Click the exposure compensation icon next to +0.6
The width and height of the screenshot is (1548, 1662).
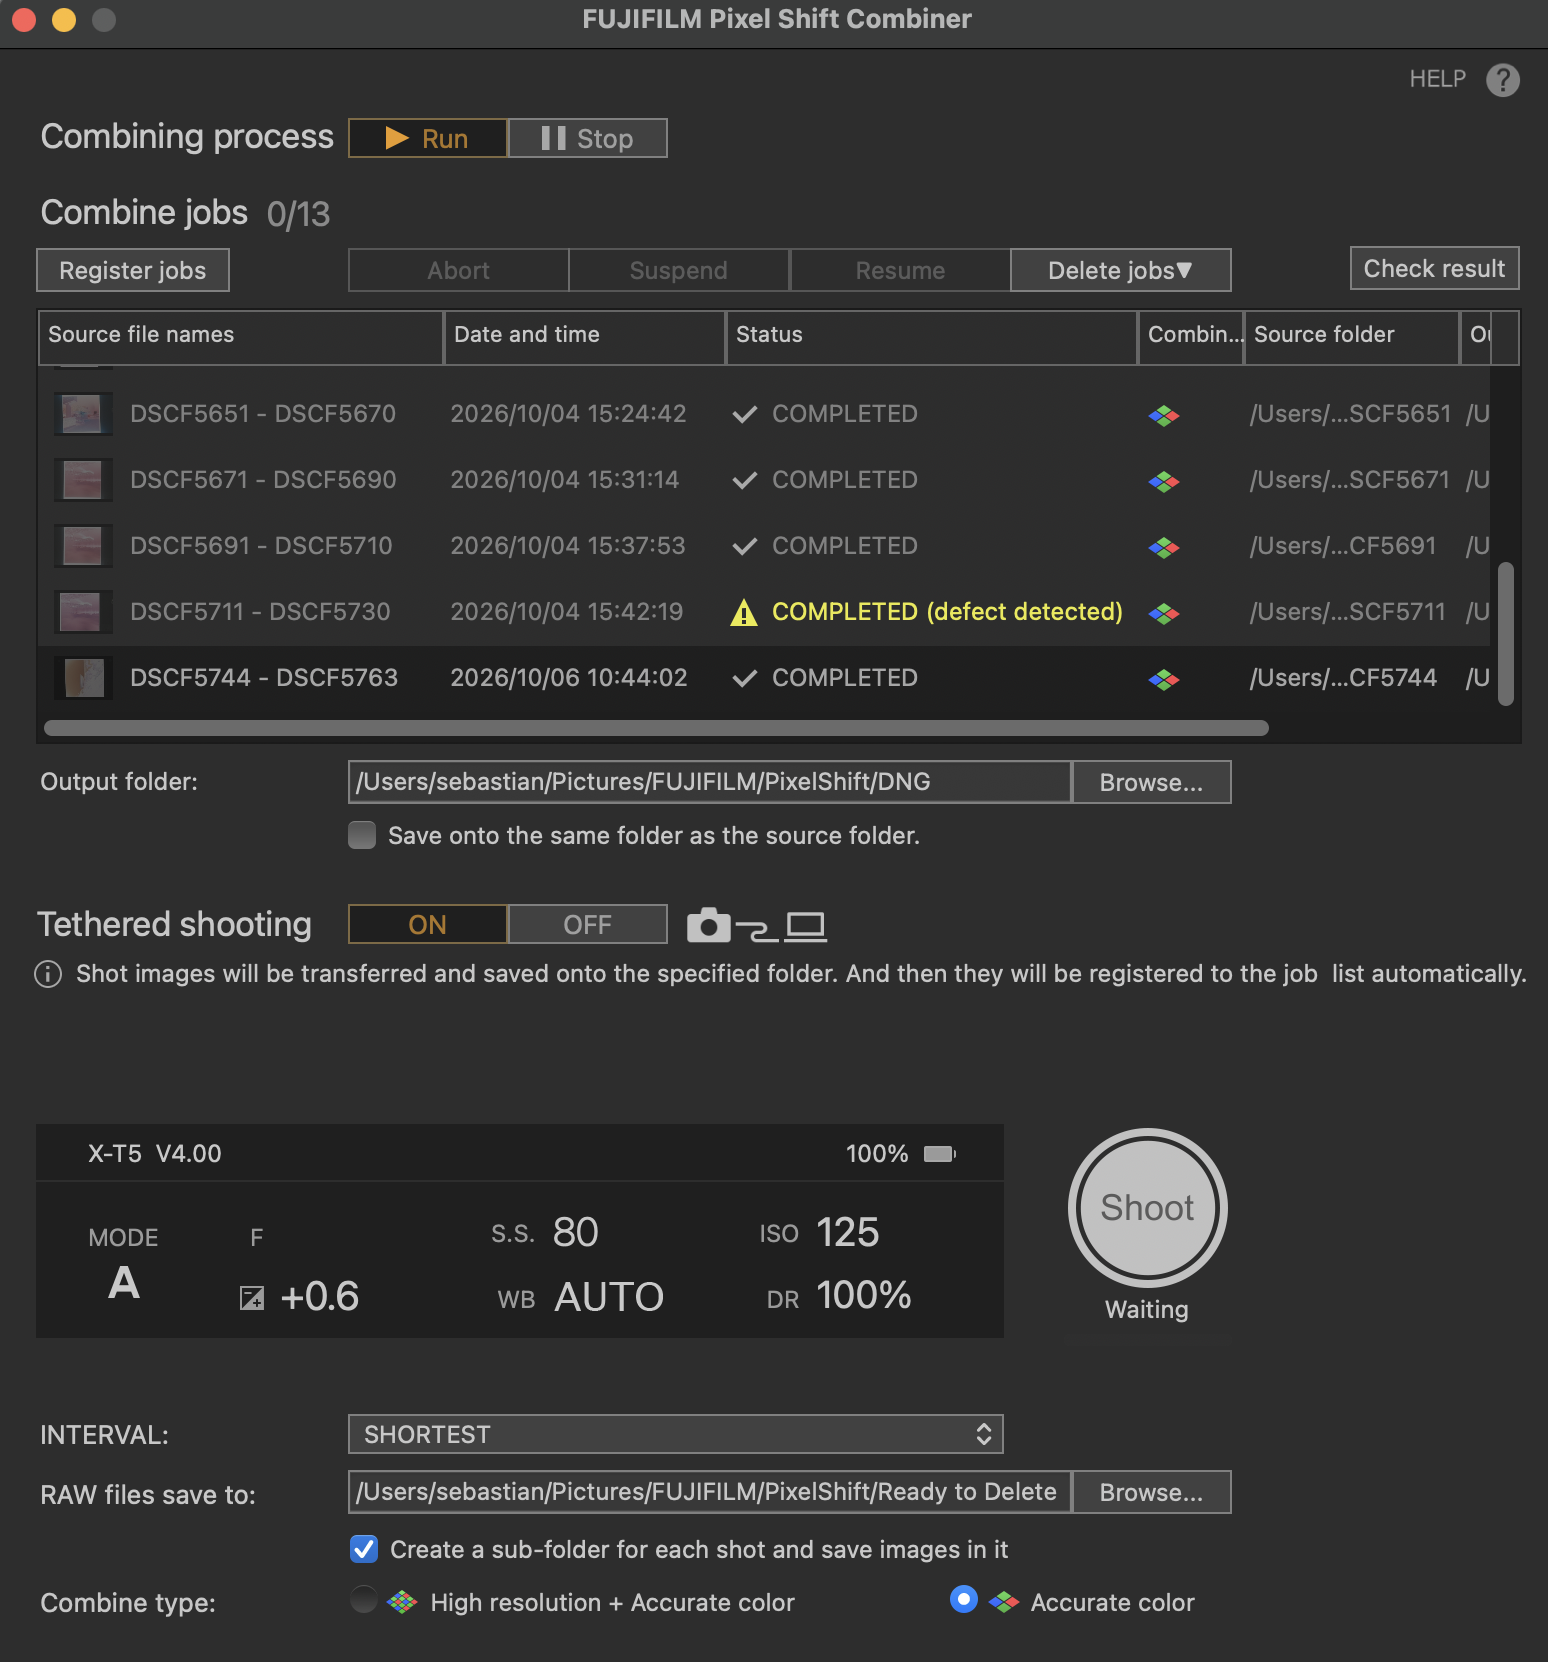pos(252,1298)
